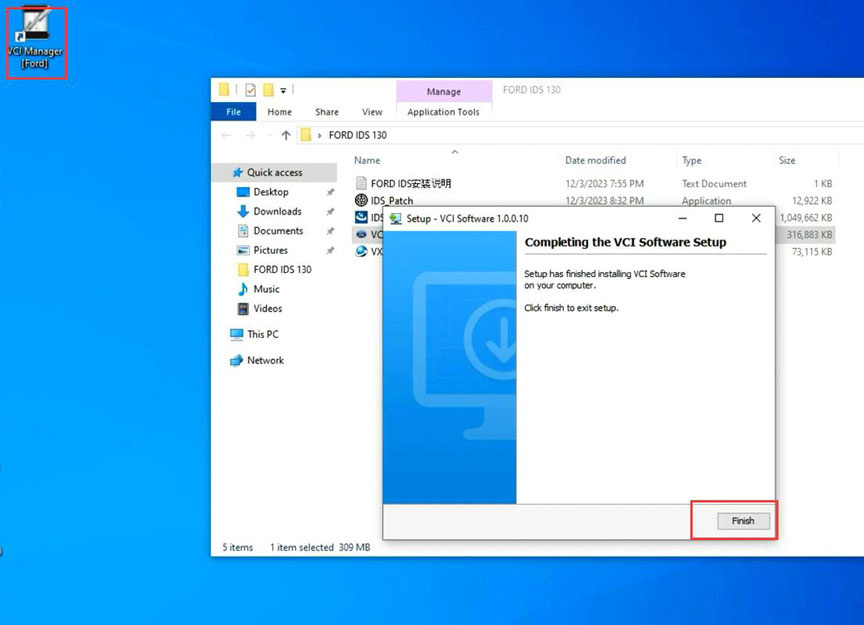The width and height of the screenshot is (864, 625).
Task: Open the quick access toolbar dropdown arrow
Action: click(x=283, y=90)
